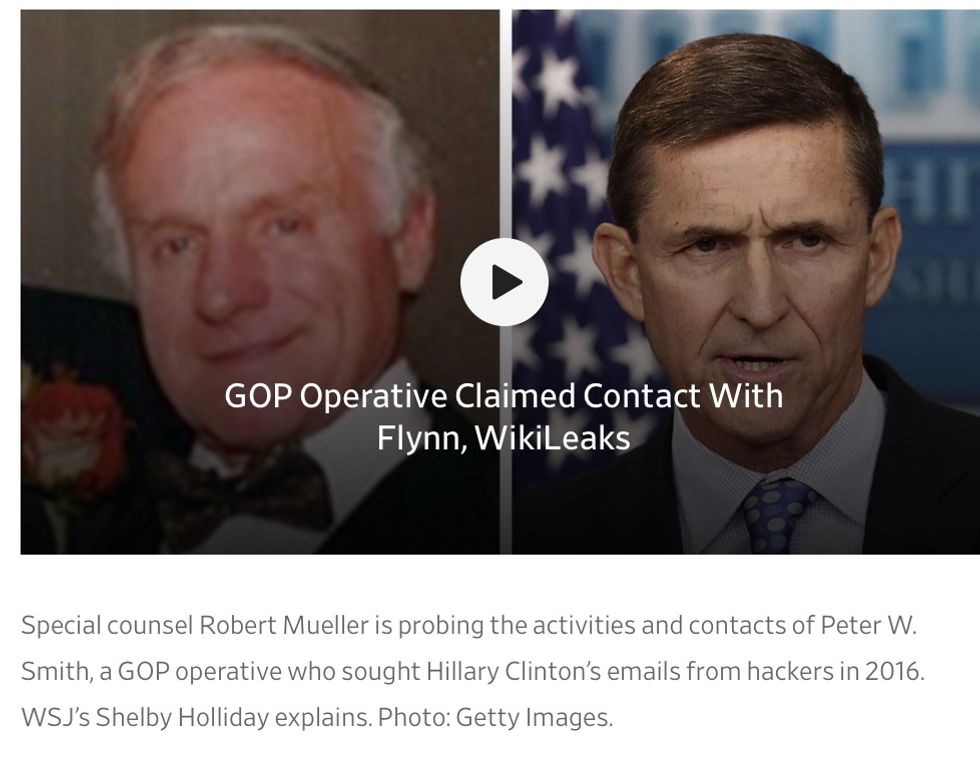Click the 'Getty Images' photo credit
Viewport: 980px width, 767px height.
pyautogui.click(x=534, y=717)
